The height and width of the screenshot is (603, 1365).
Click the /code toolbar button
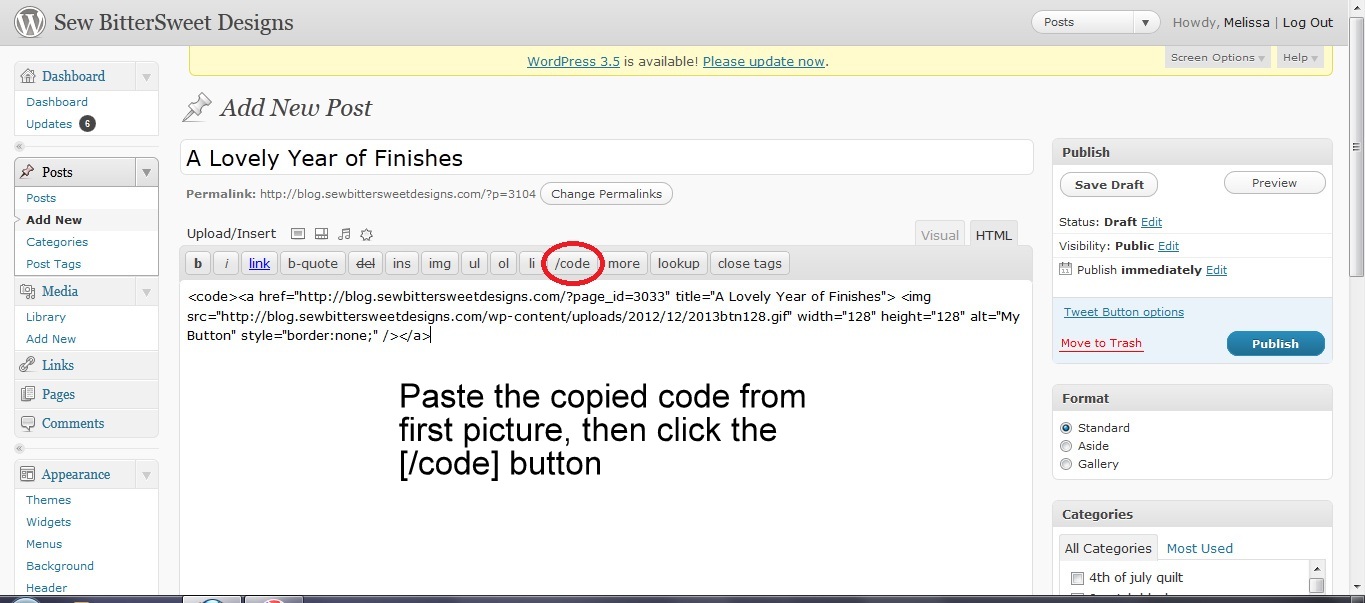pyautogui.click(x=572, y=263)
